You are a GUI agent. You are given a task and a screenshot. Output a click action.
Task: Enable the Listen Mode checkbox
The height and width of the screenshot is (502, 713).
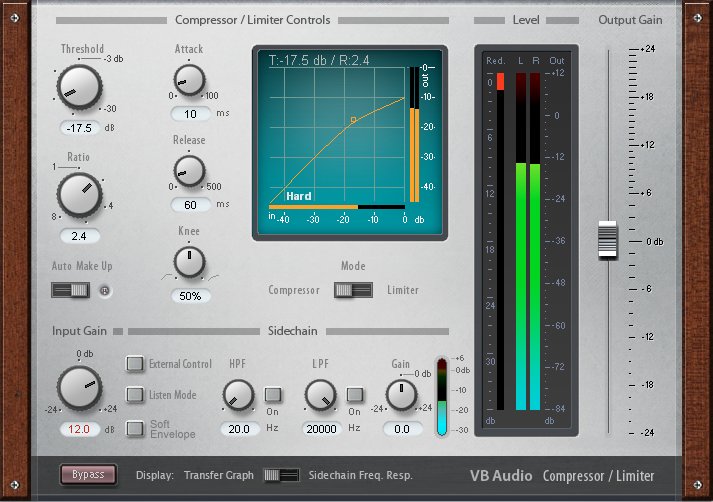[135, 395]
